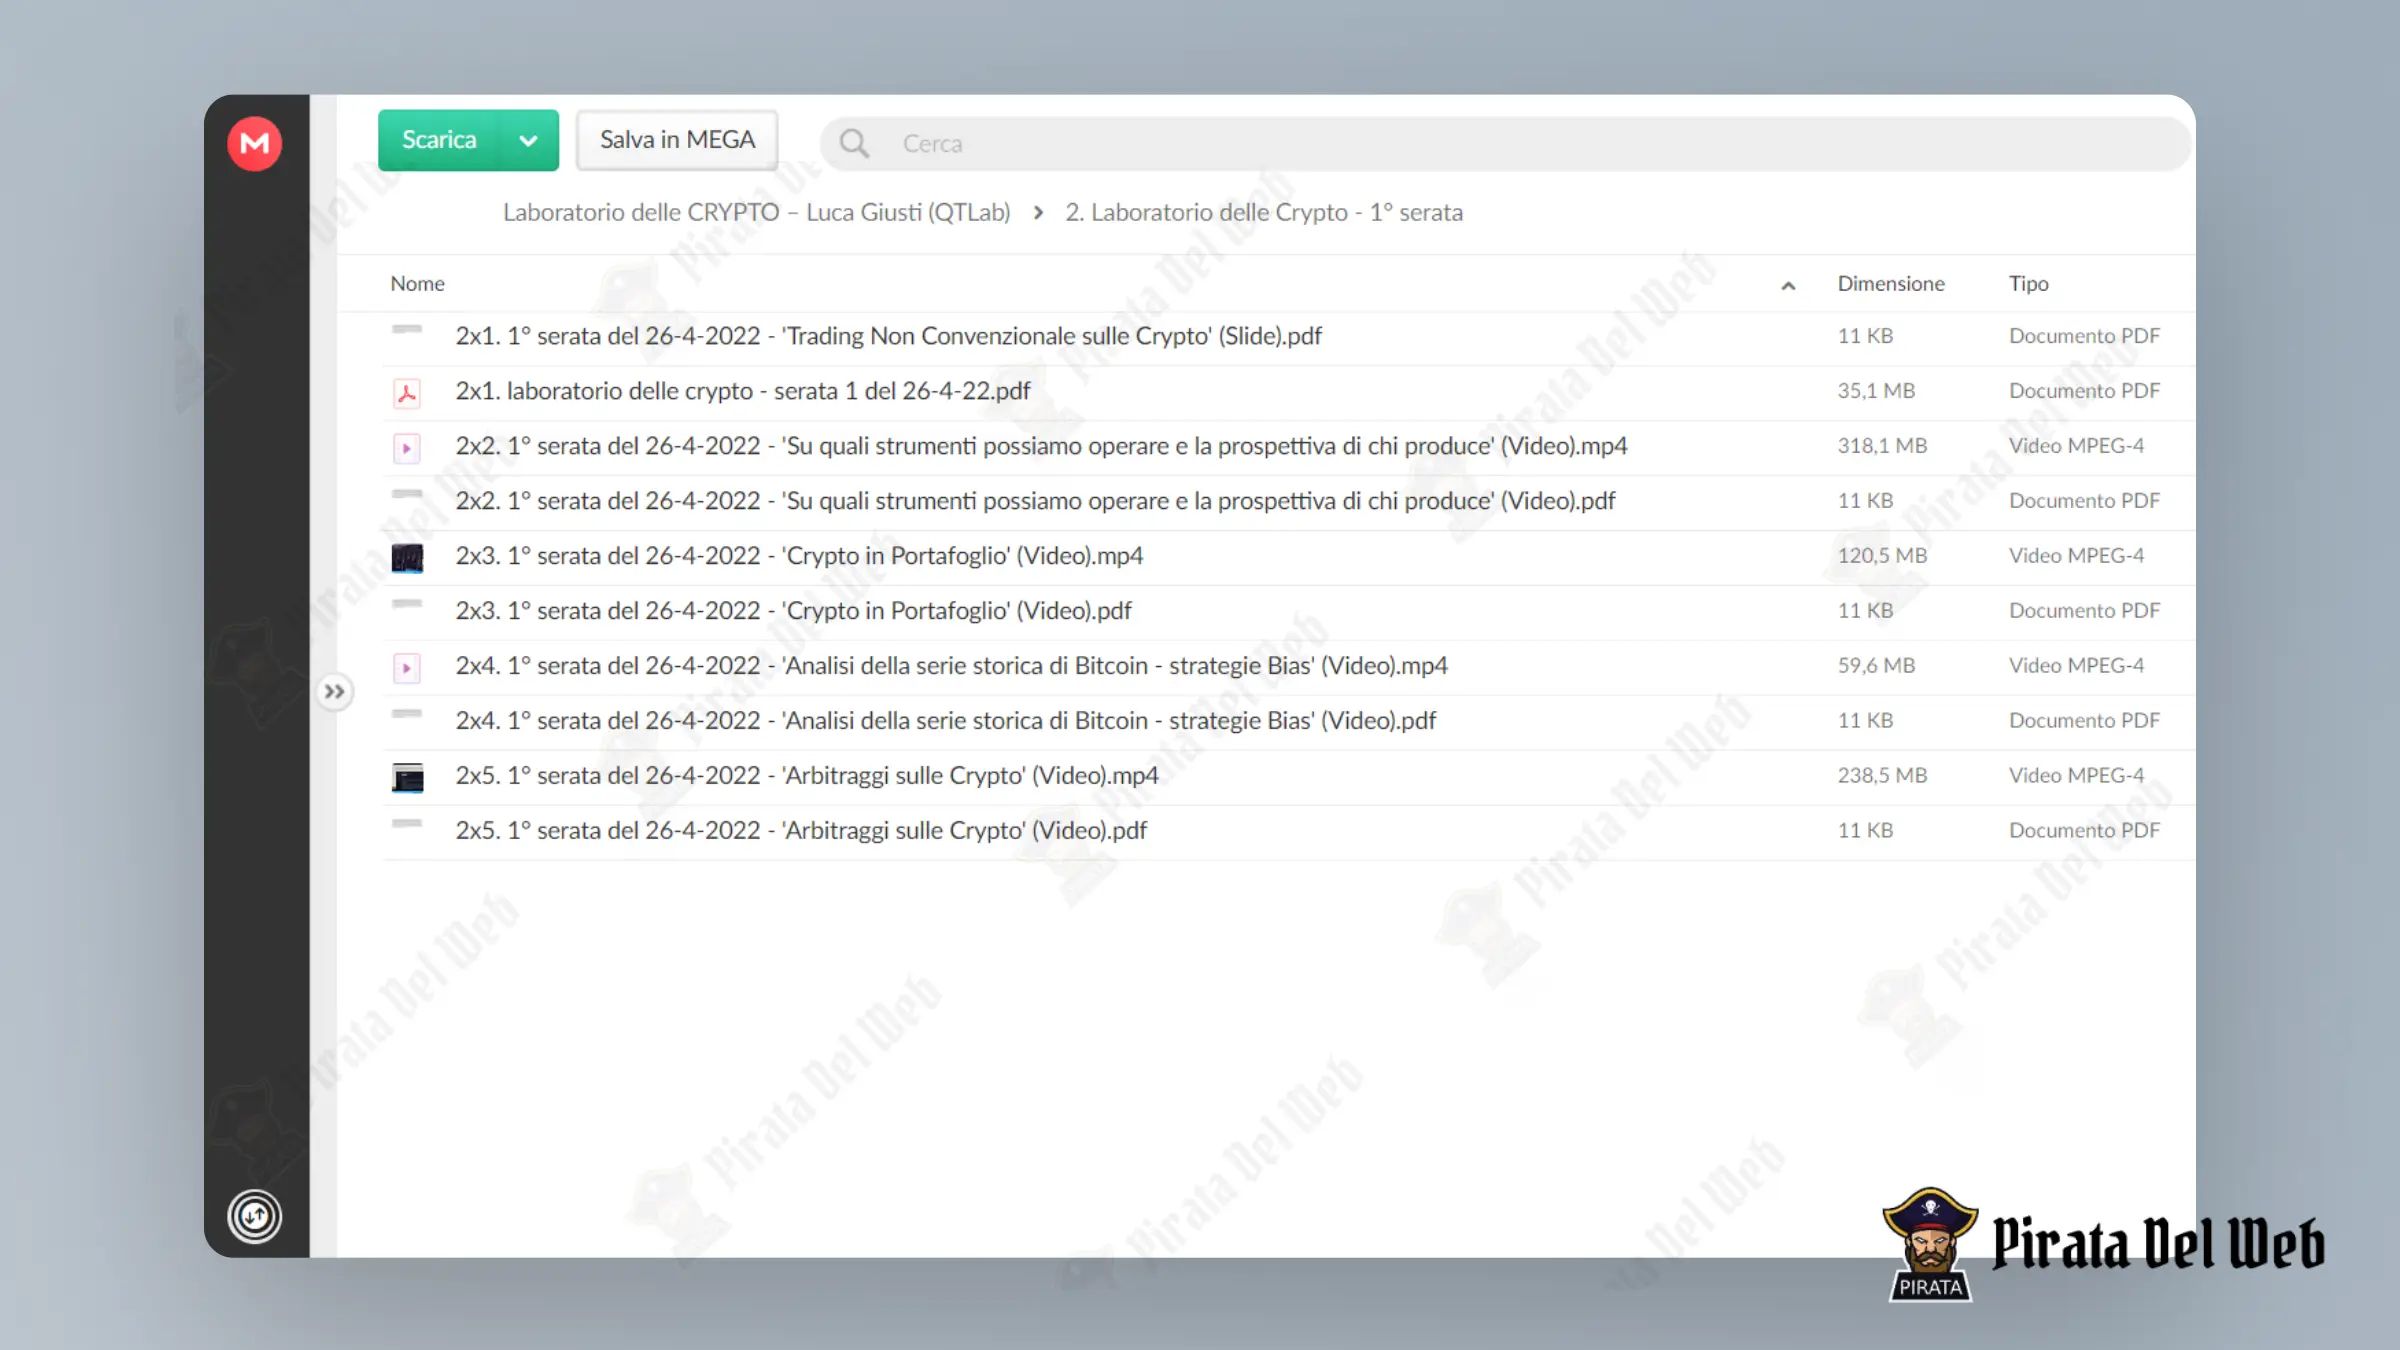Open thumbnail of 2x5 Arbitraggi sulle Crypto mp4
This screenshot has width=2400, height=1350.
tap(407, 778)
